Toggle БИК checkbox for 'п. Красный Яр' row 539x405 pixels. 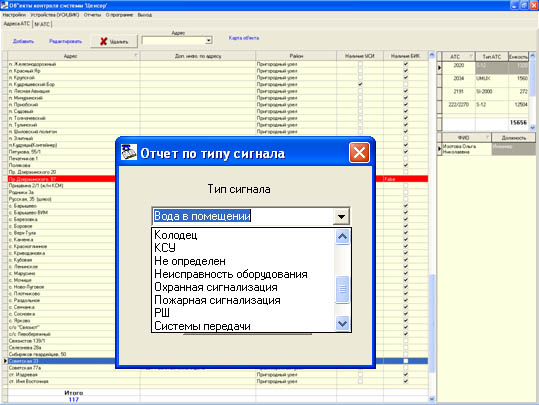(406, 71)
